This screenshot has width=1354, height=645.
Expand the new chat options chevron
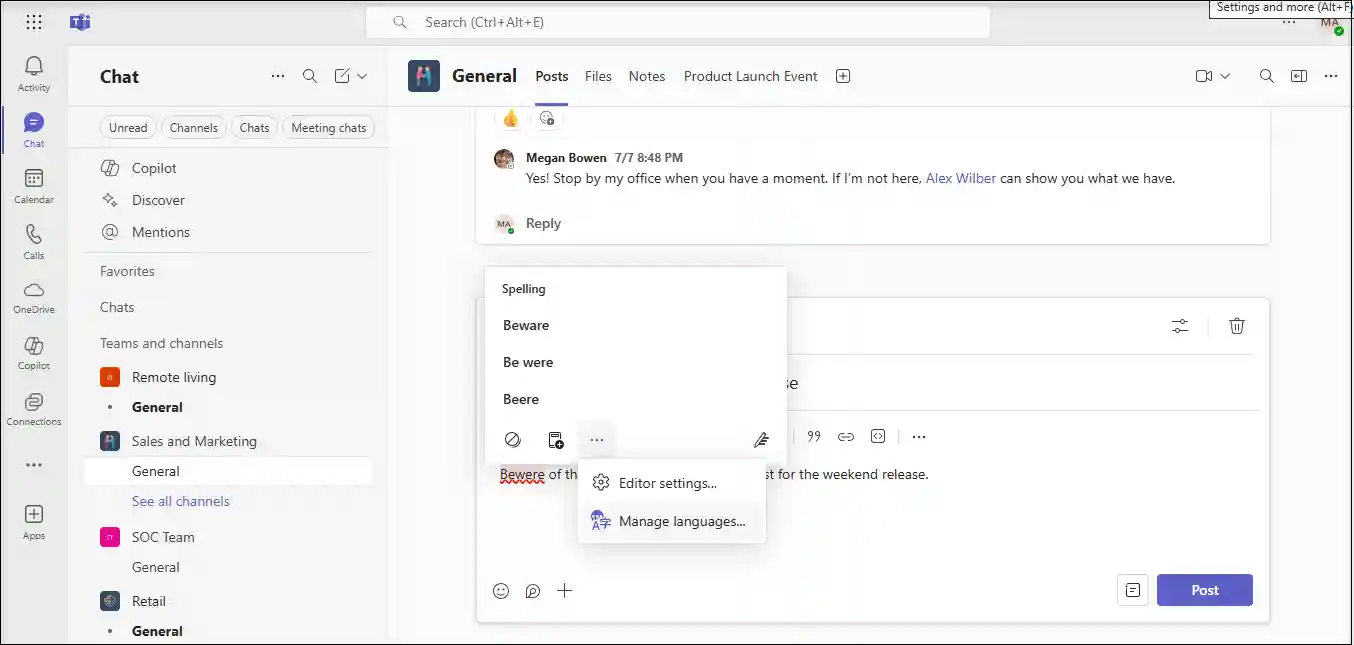[x=362, y=76]
